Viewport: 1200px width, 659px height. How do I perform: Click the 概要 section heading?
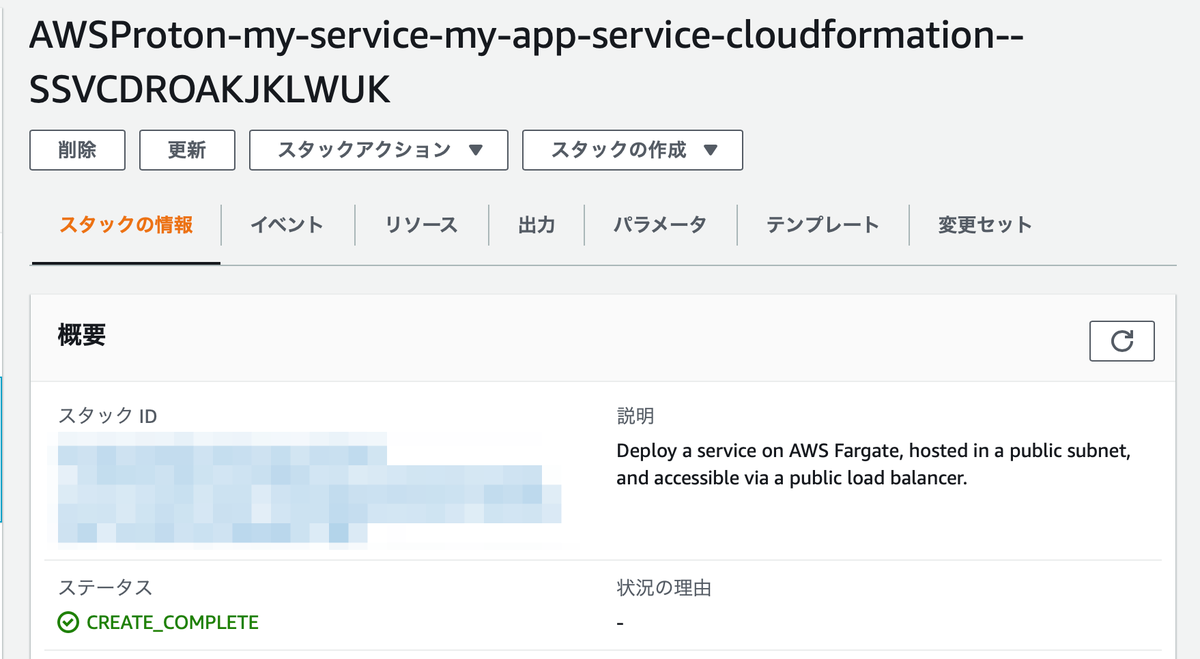[82, 335]
